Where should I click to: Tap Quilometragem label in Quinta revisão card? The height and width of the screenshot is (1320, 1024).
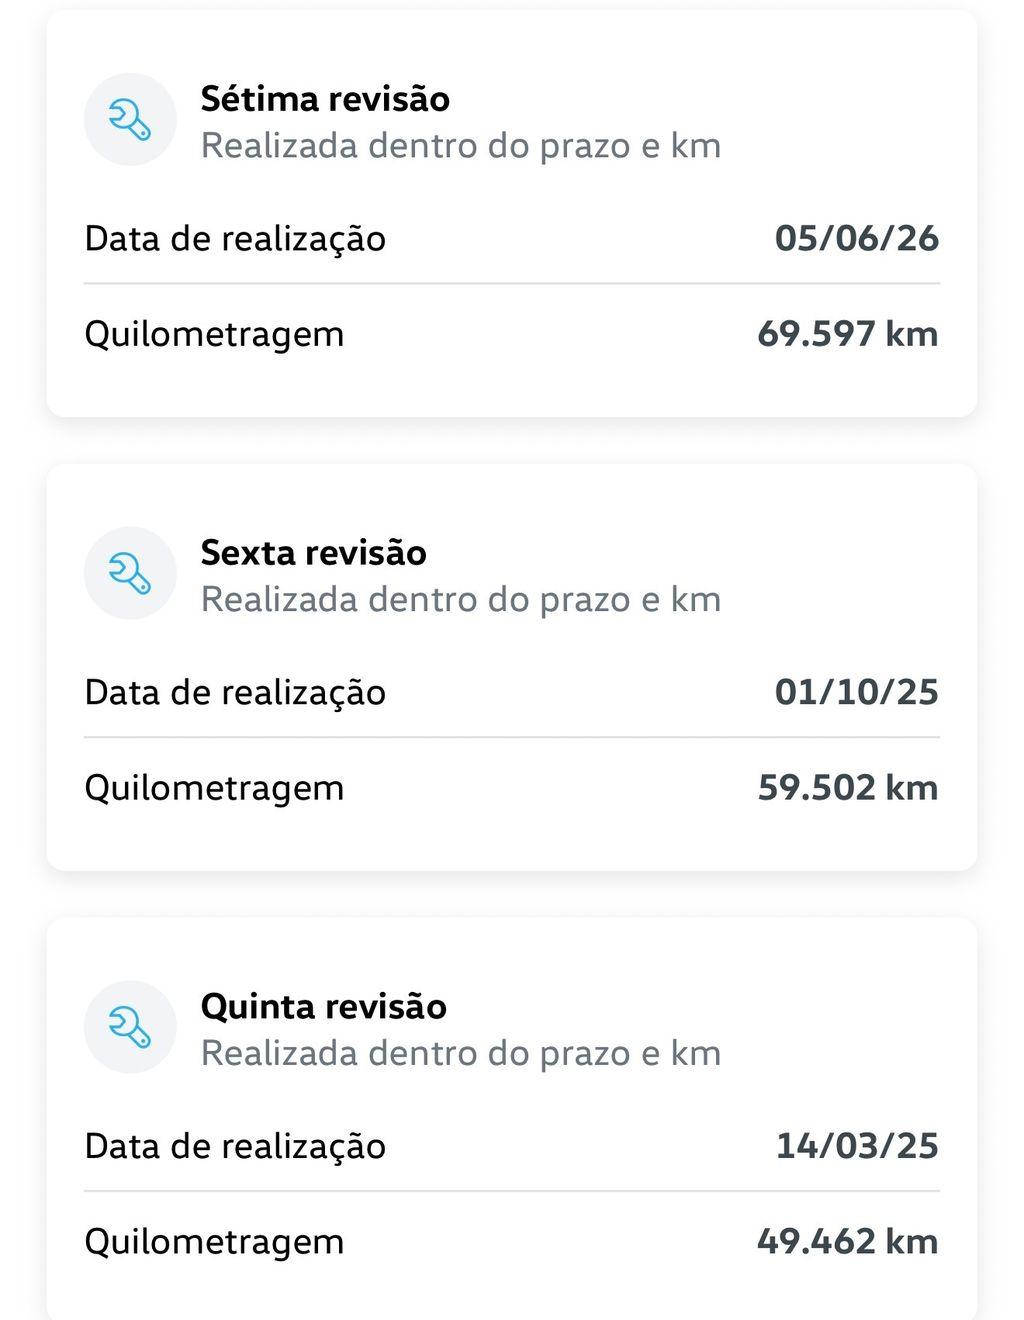pyautogui.click(x=214, y=1243)
